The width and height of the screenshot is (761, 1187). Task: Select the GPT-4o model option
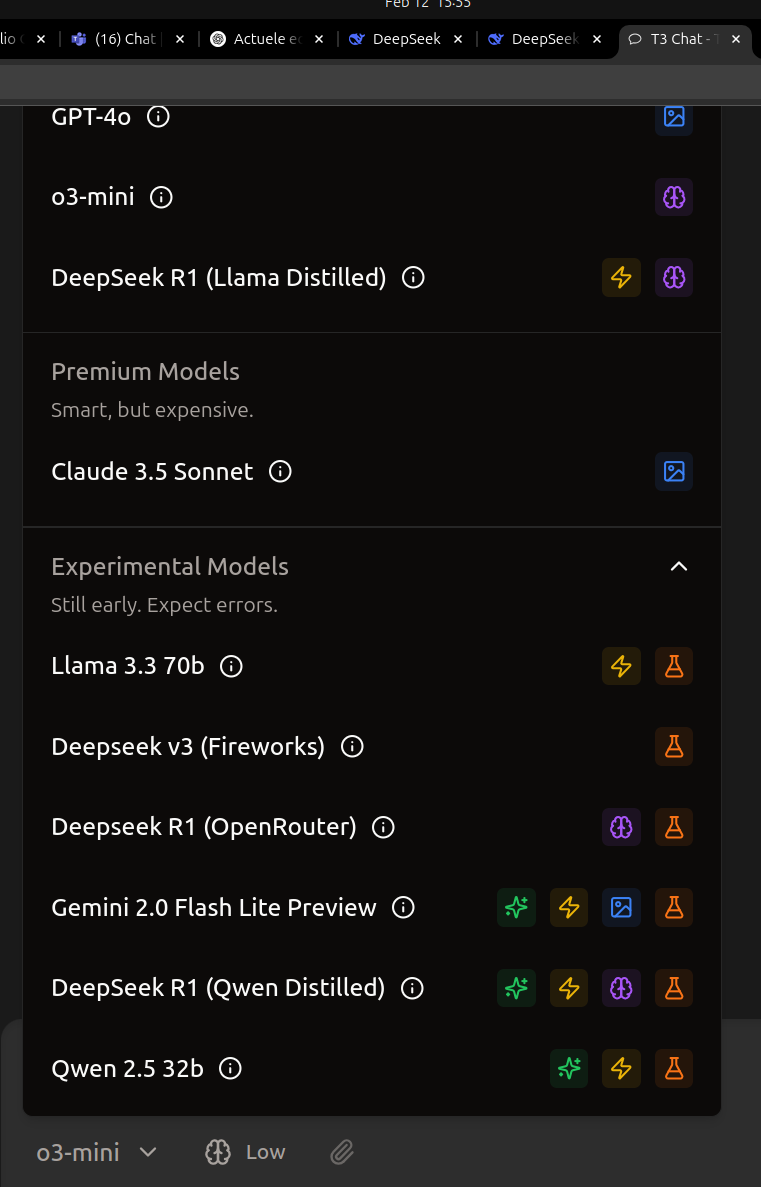pyautogui.click(x=91, y=117)
